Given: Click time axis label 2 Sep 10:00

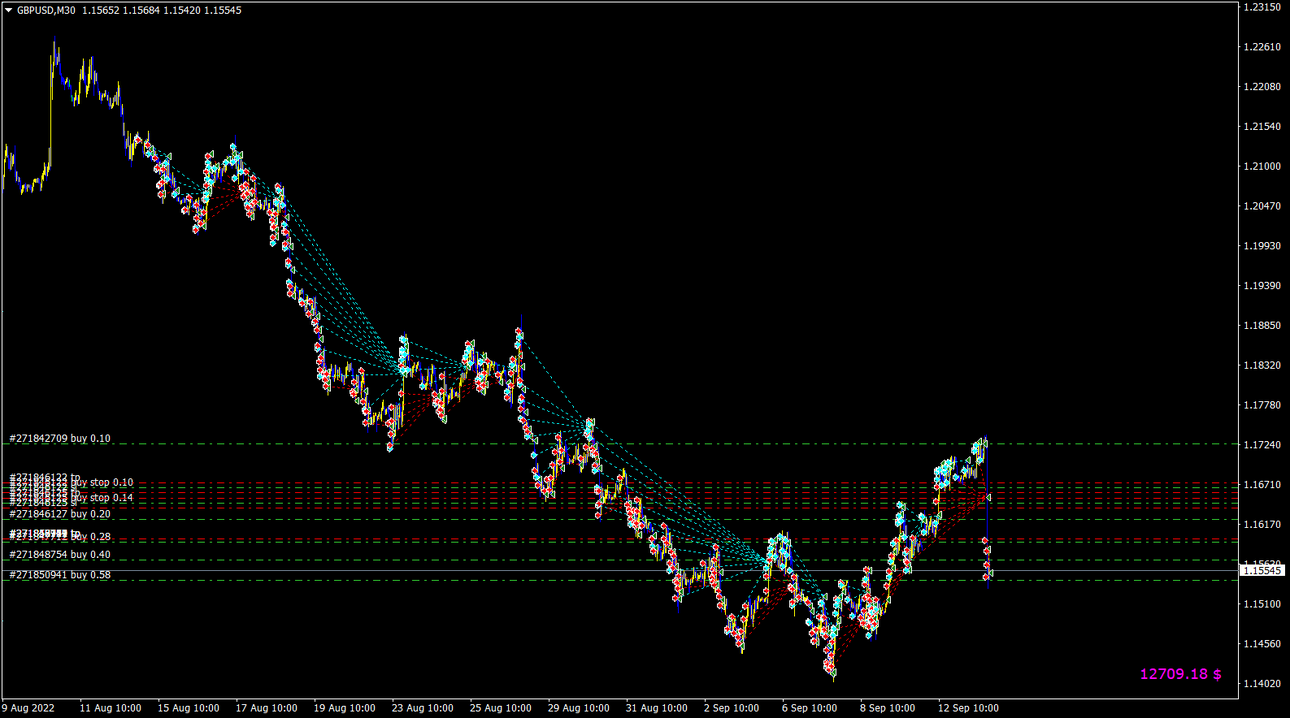Looking at the screenshot, I should click(732, 708).
